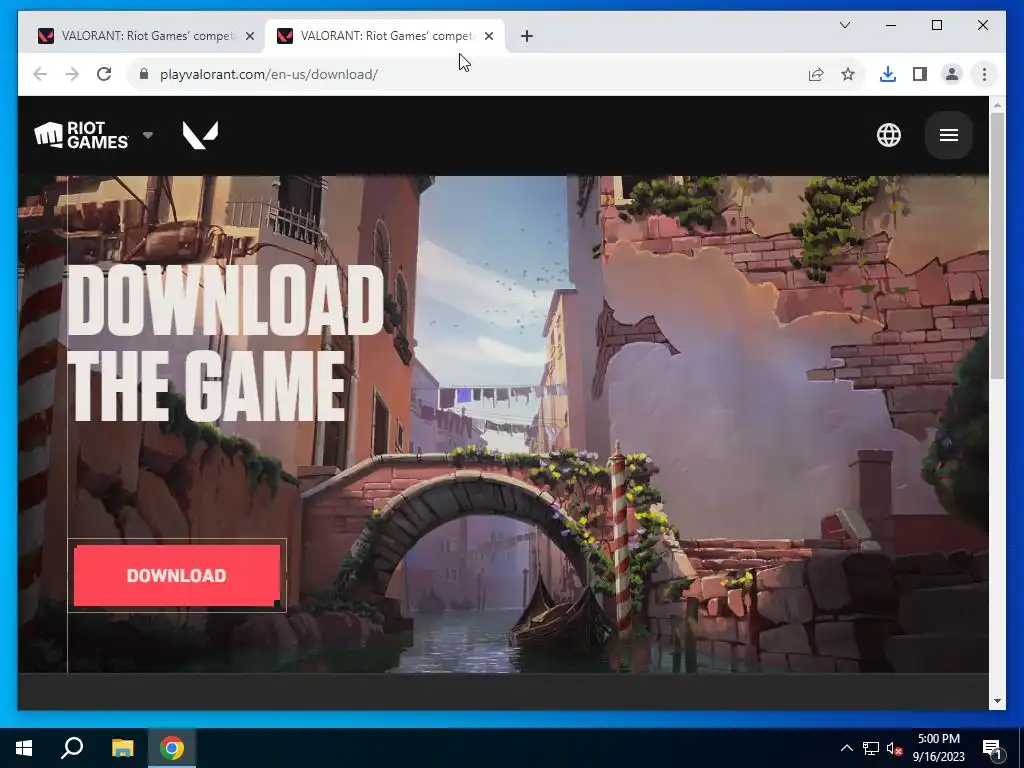1024x768 pixels.
Task: Click the page scrollbar thumb
Action: pos(997,245)
